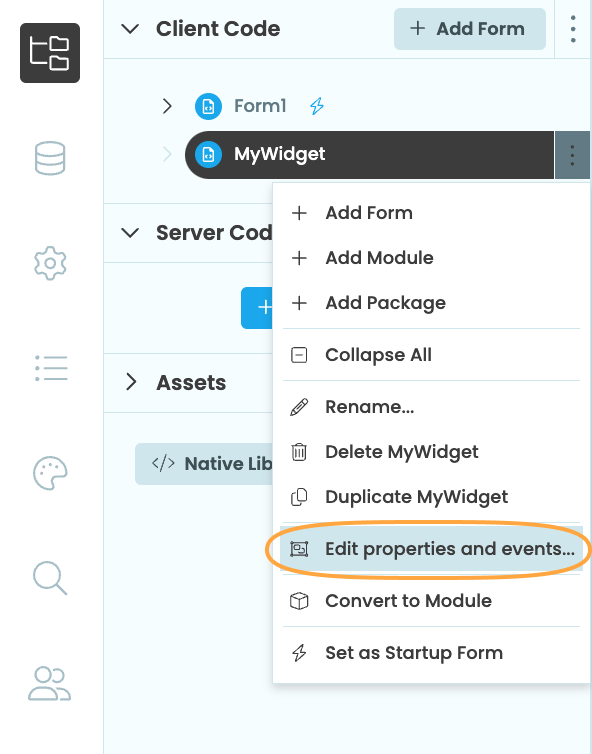Choose Add Package menu entry
This screenshot has height=754, width=592.
pyautogui.click(x=431, y=303)
